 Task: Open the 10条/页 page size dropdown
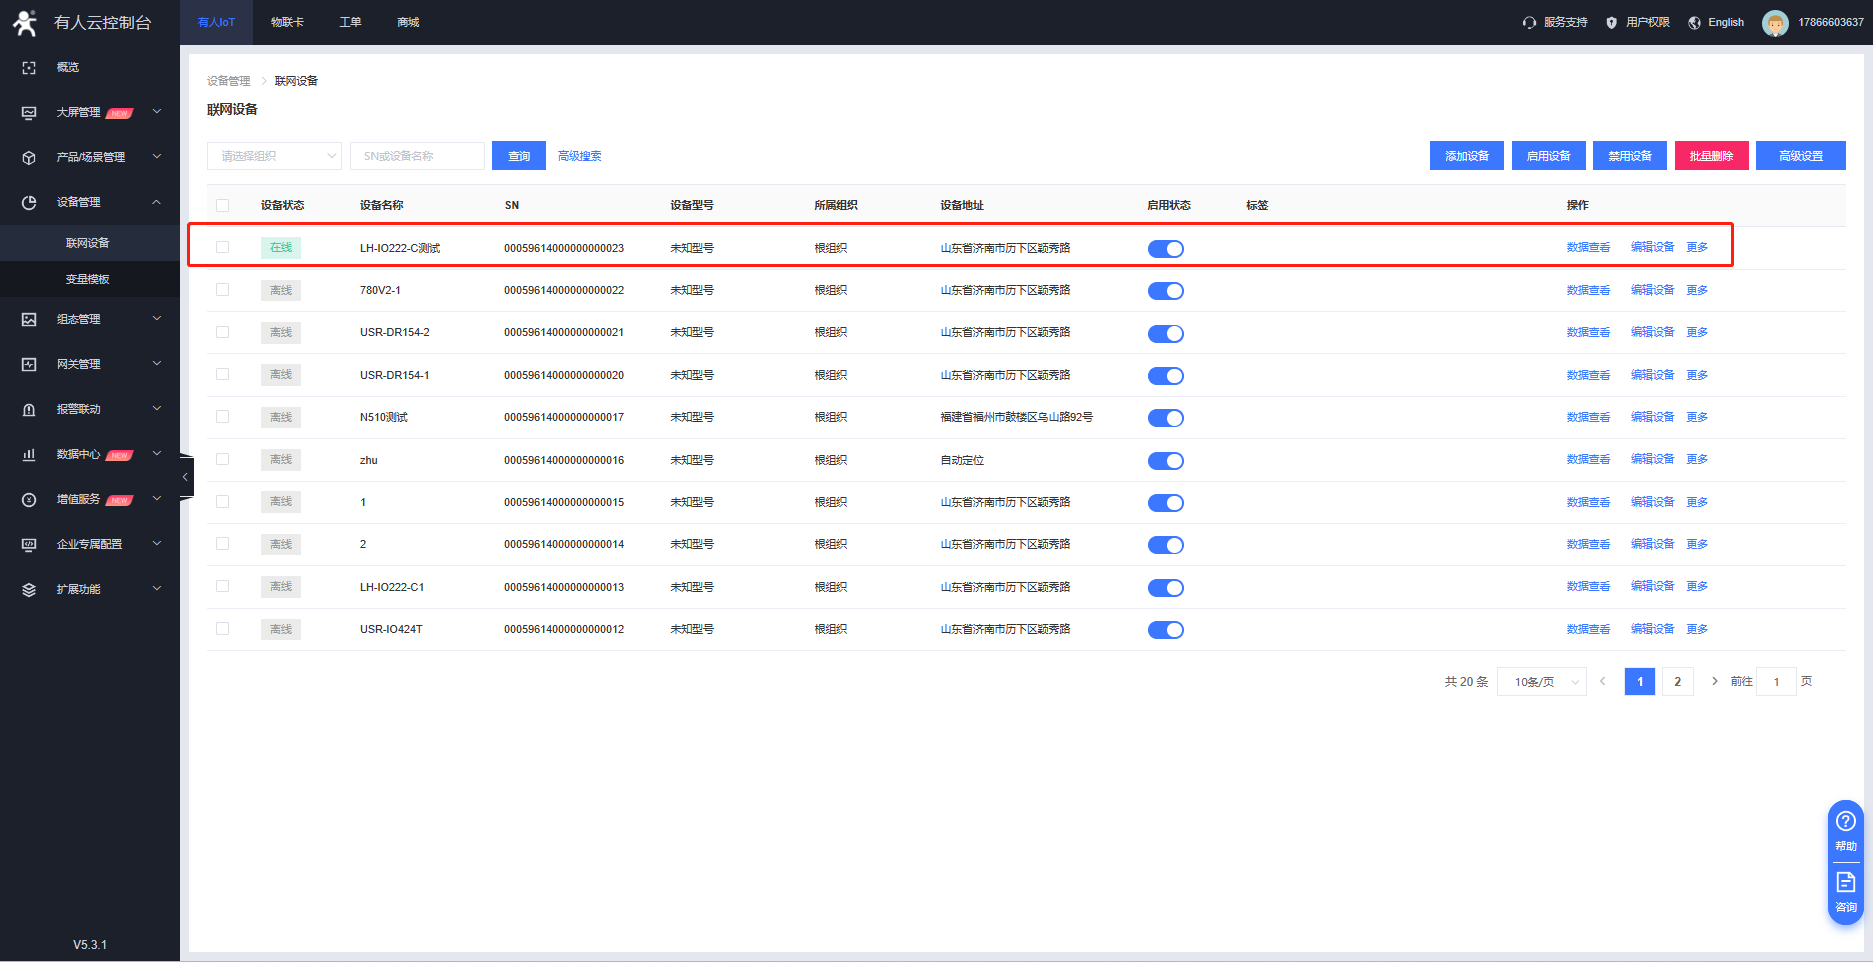pyautogui.click(x=1541, y=682)
